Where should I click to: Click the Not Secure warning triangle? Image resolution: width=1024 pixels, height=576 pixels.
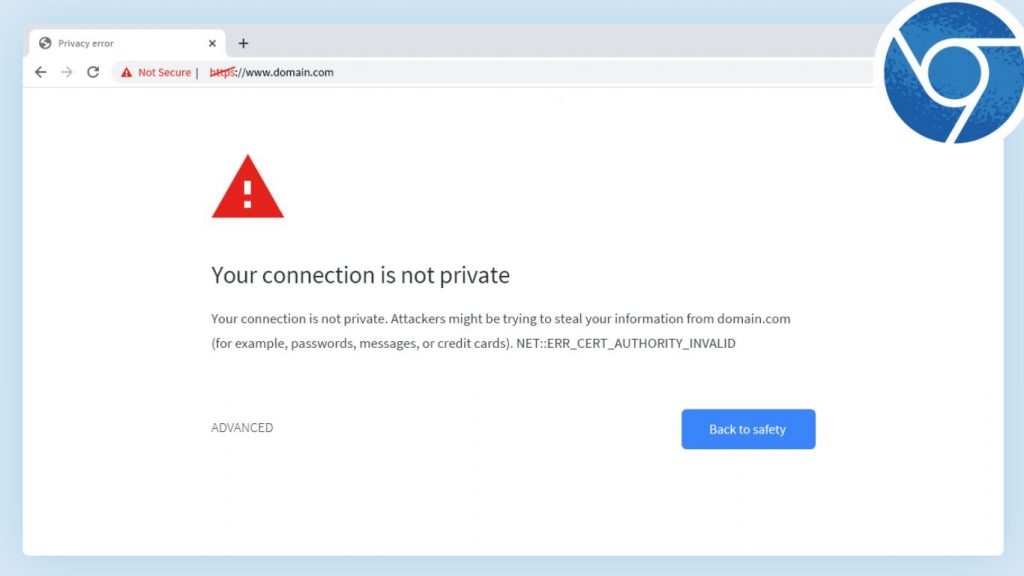pyautogui.click(x=125, y=72)
